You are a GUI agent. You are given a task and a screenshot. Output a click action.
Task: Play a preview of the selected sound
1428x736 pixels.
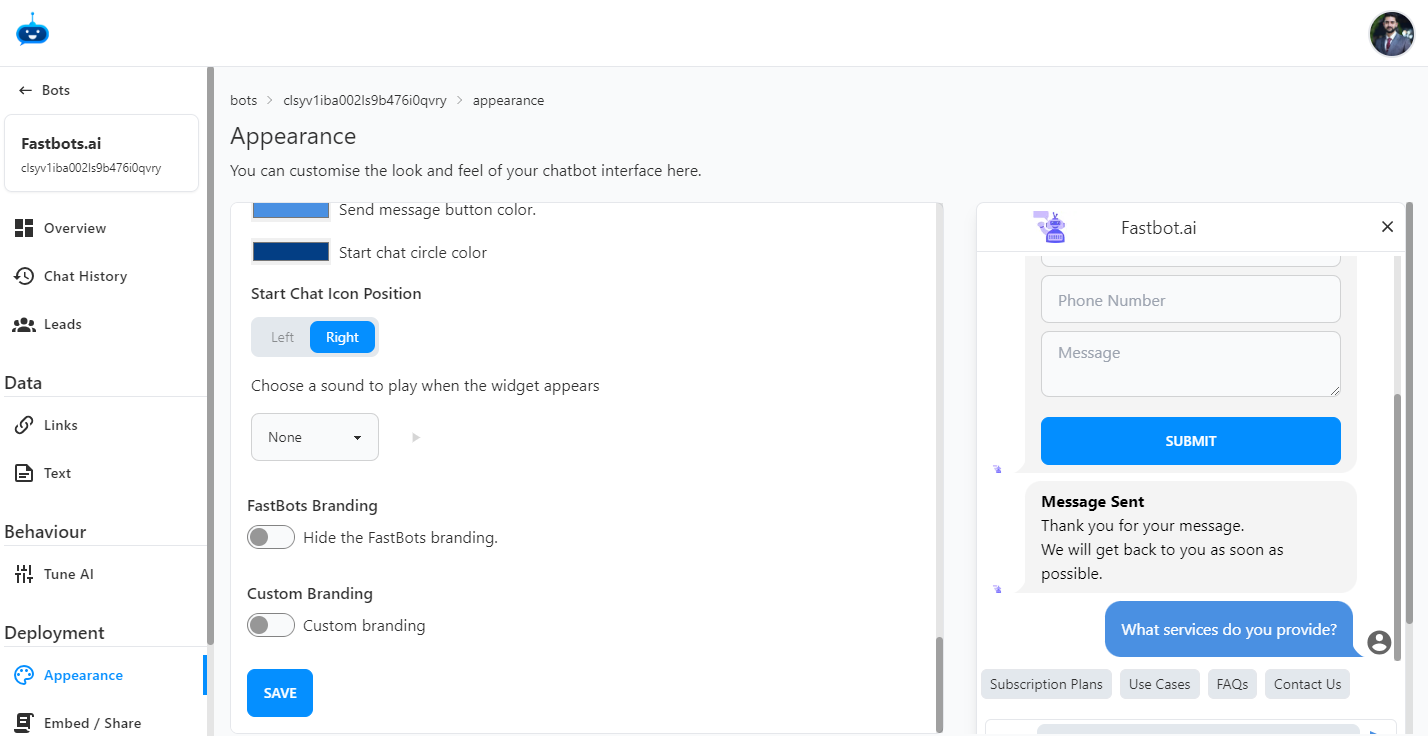(415, 437)
